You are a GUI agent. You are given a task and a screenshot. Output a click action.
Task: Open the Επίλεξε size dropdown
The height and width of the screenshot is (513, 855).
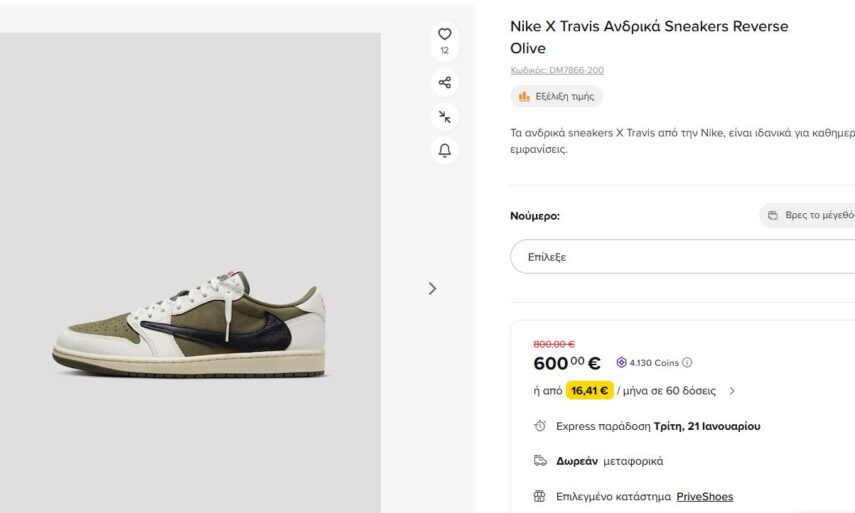[x=682, y=257]
